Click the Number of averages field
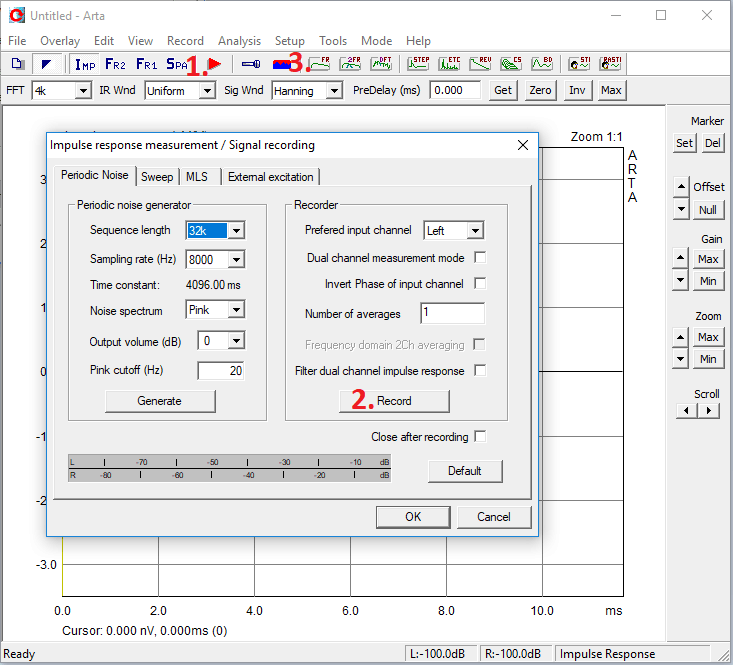733x665 pixels. (x=452, y=314)
